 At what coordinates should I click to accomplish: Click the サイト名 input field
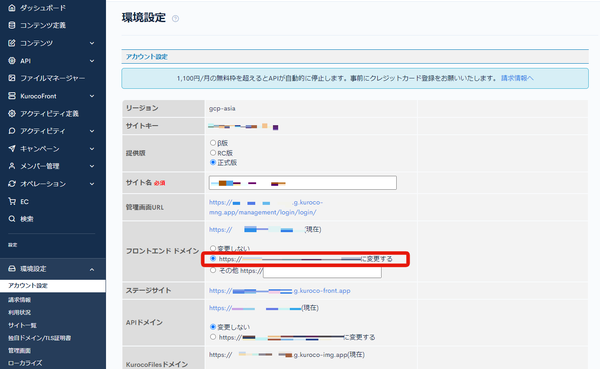(x=303, y=183)
